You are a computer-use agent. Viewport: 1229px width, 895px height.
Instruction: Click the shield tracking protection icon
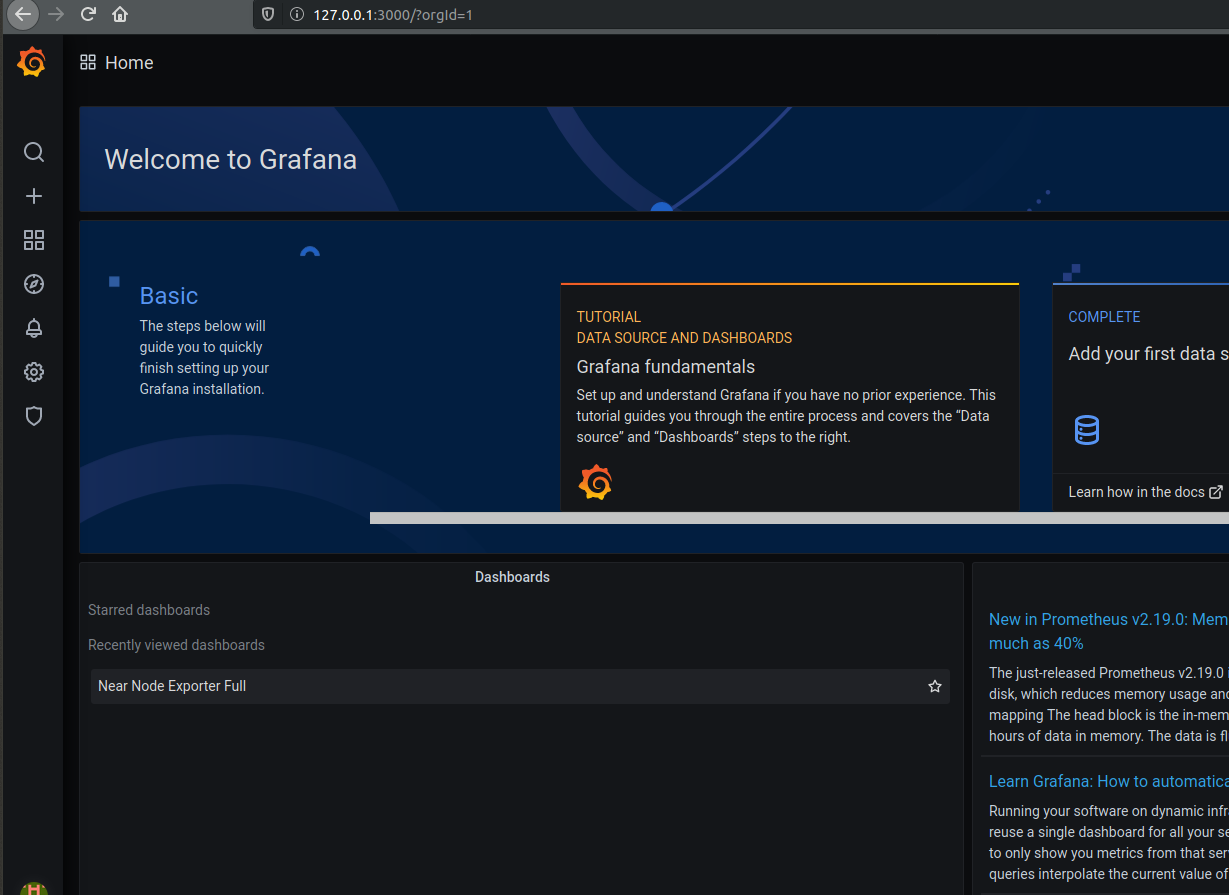pos(267,14)
